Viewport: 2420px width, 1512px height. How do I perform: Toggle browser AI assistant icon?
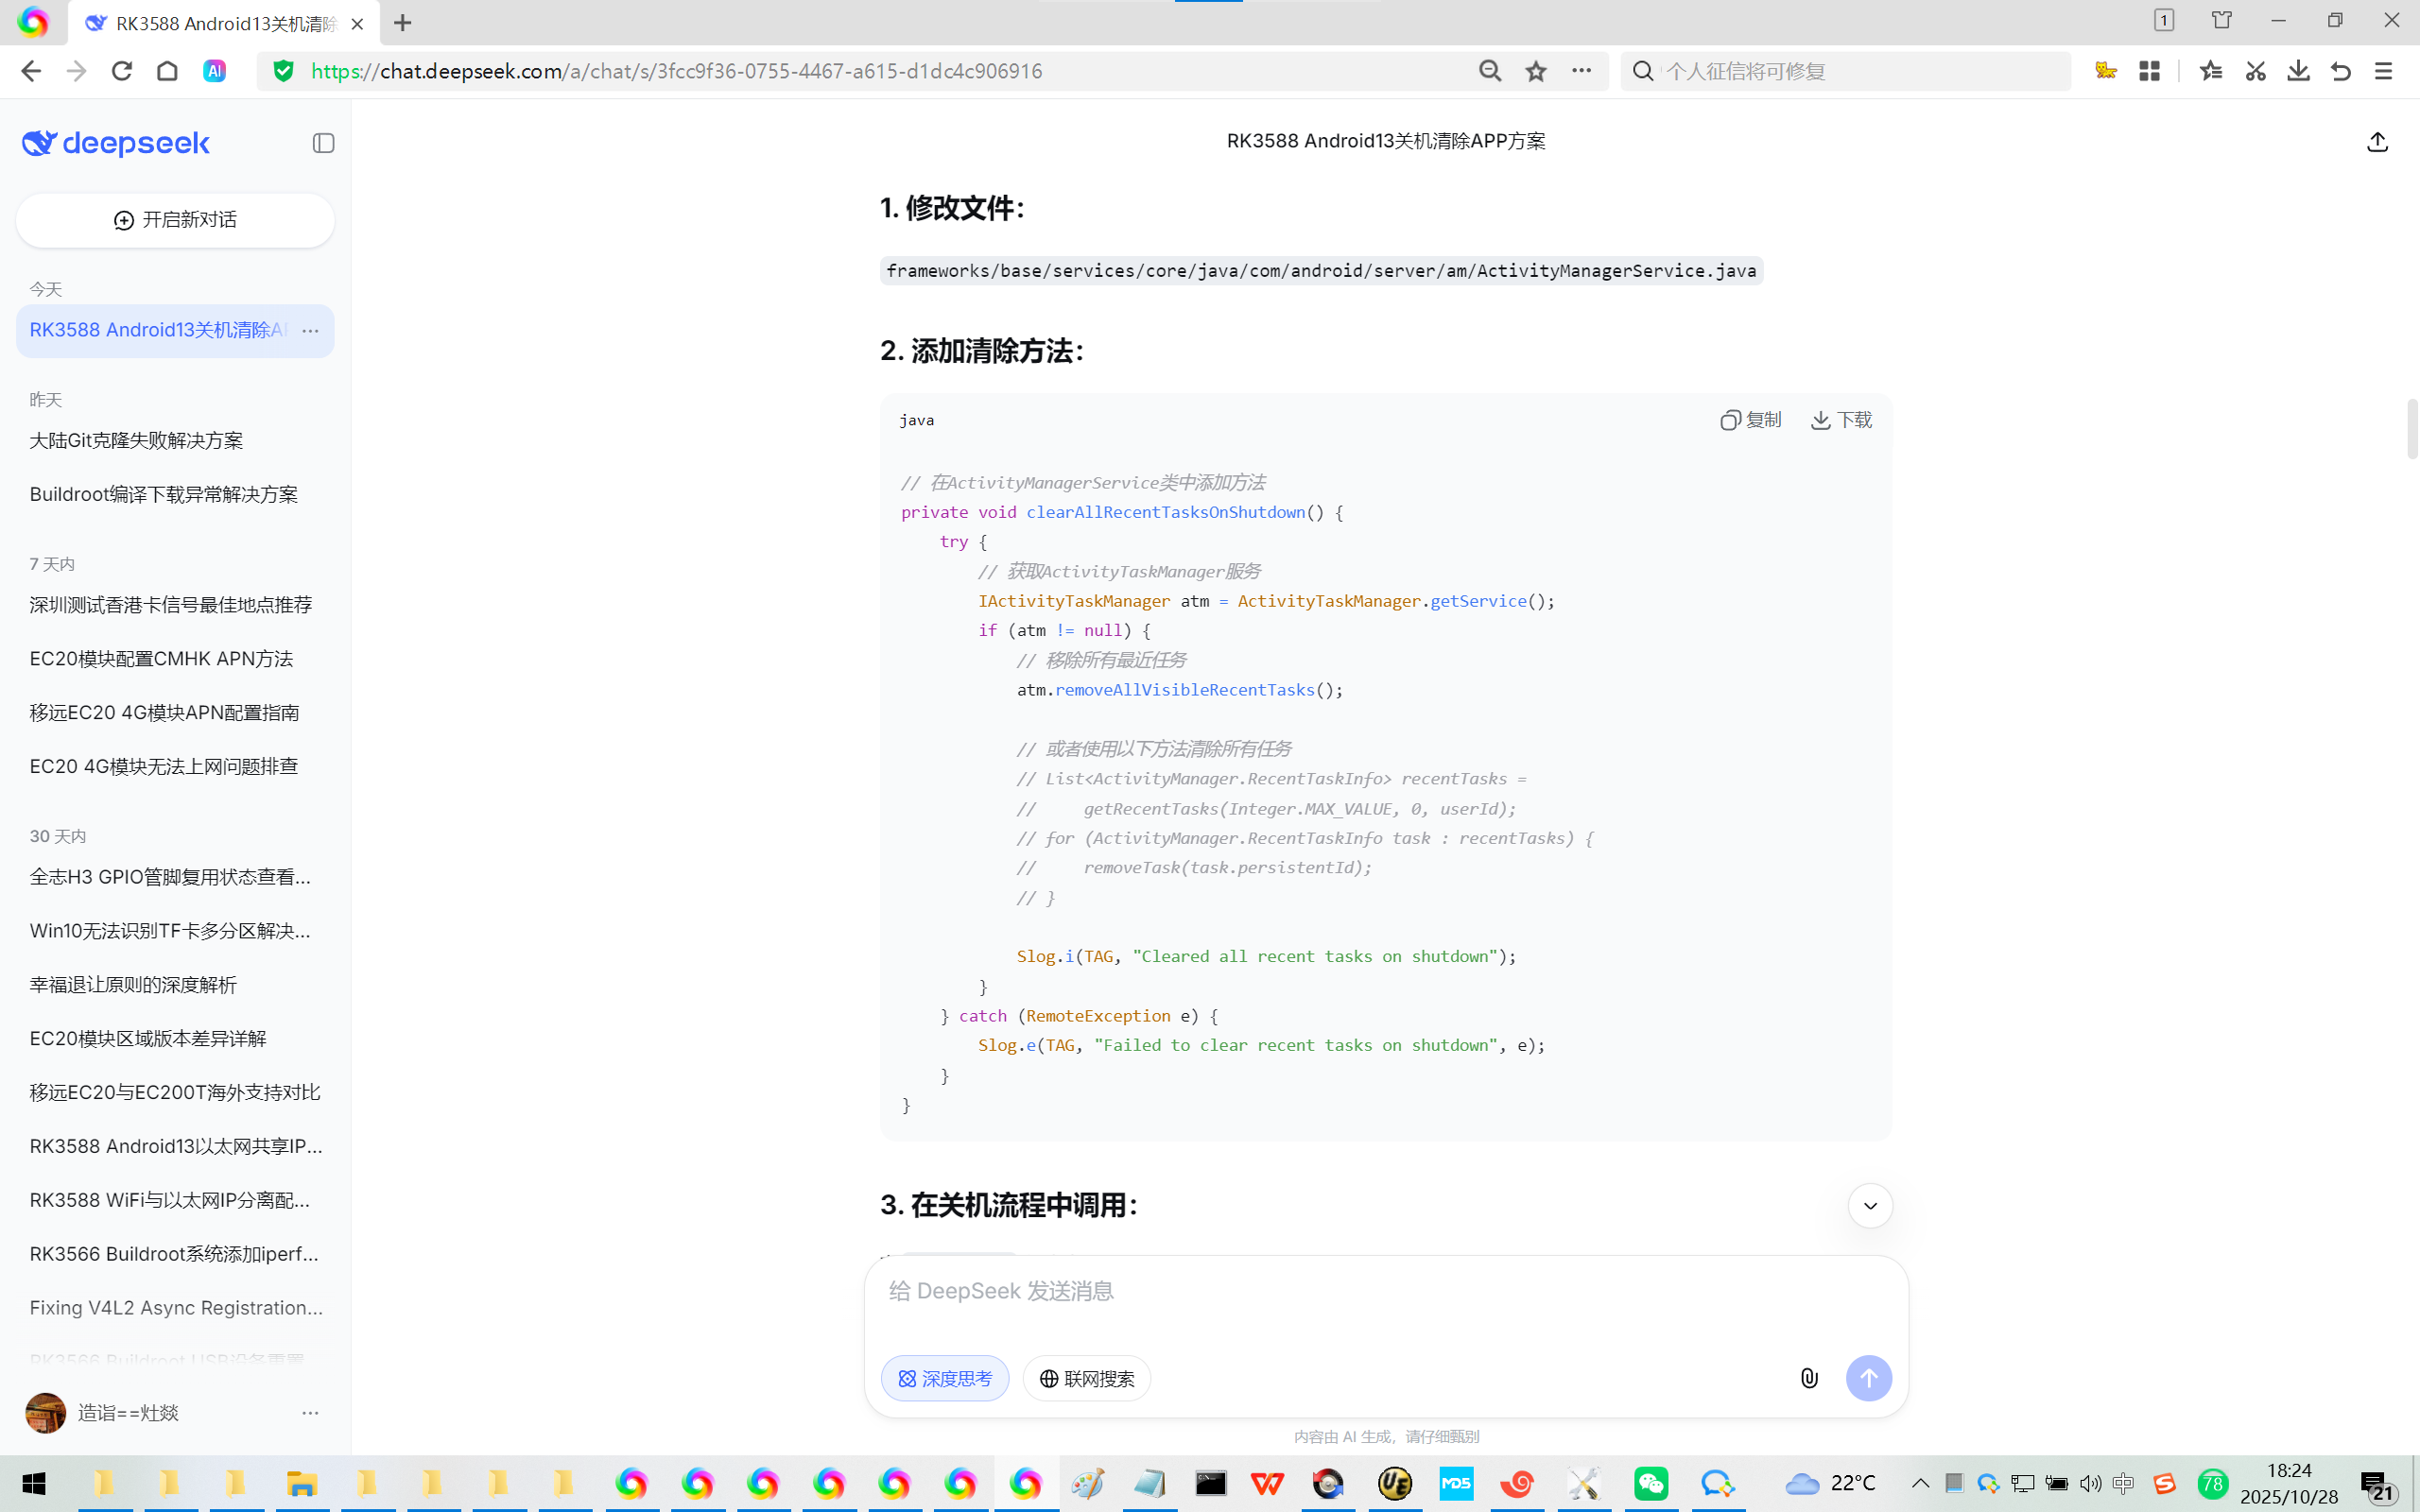tap(214, 71)
